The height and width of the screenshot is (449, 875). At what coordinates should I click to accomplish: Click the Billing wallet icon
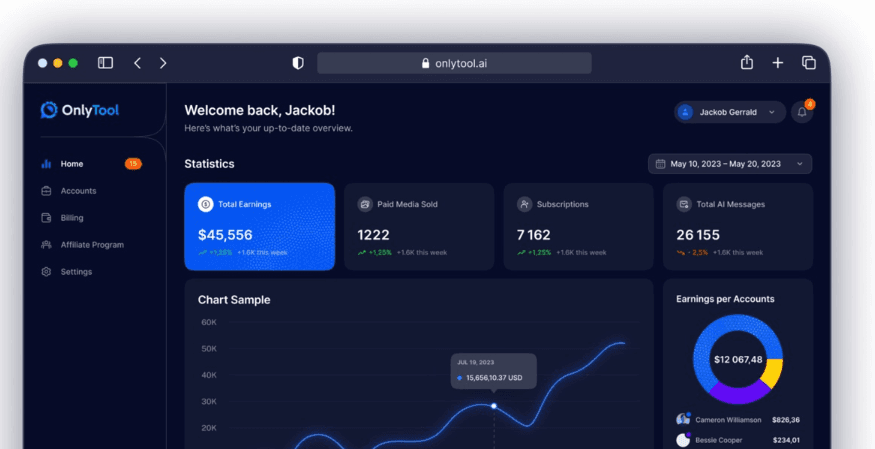click(46, 218)
